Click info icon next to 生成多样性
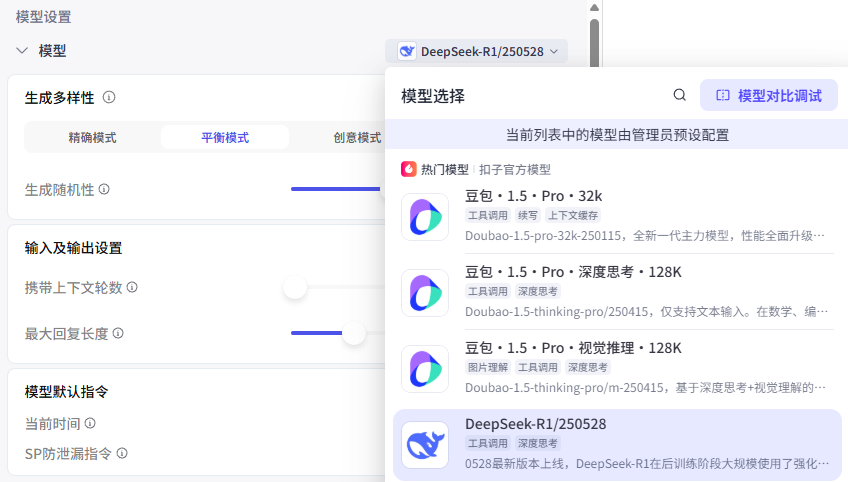The image size is (848, 482). pos(109,97)
